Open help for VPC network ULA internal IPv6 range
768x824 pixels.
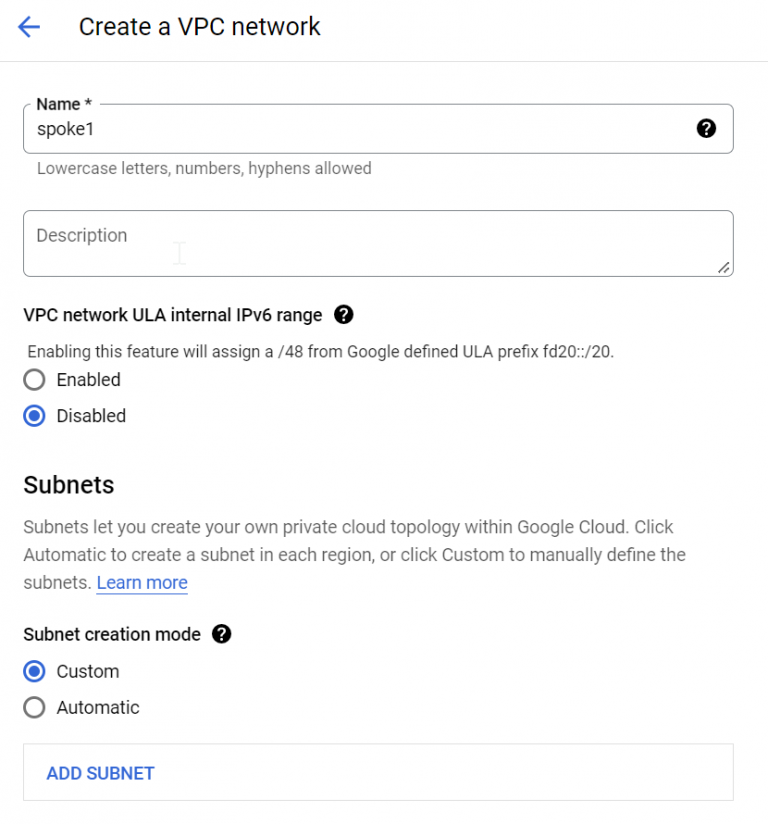click(343, 314)
